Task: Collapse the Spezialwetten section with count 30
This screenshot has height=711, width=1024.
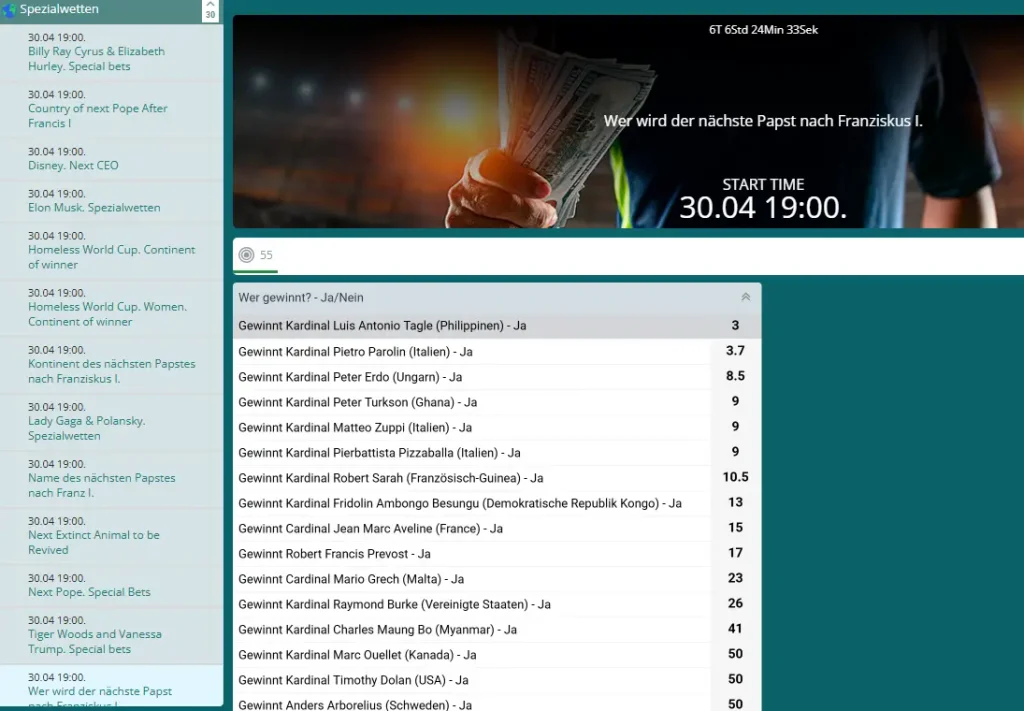Action: tap(210, 10)
